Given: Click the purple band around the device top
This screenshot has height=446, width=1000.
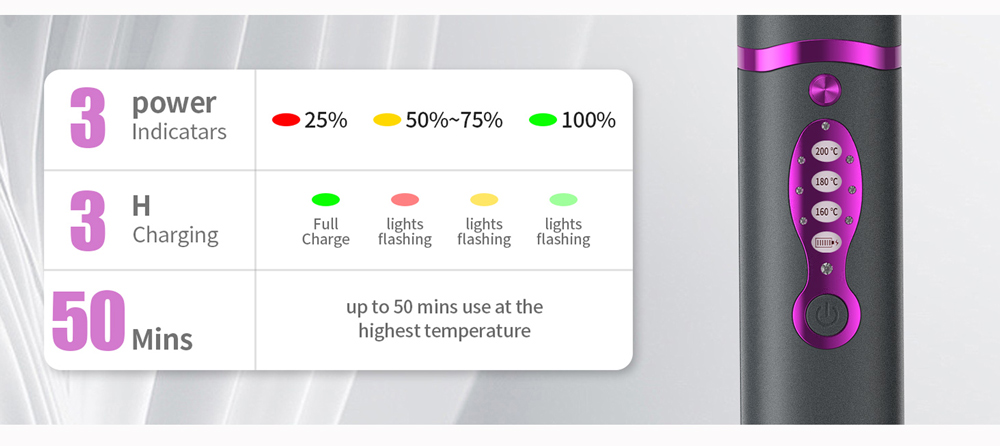Looking at the screenshot, I should pyautogui.click(x=820, y=55).
